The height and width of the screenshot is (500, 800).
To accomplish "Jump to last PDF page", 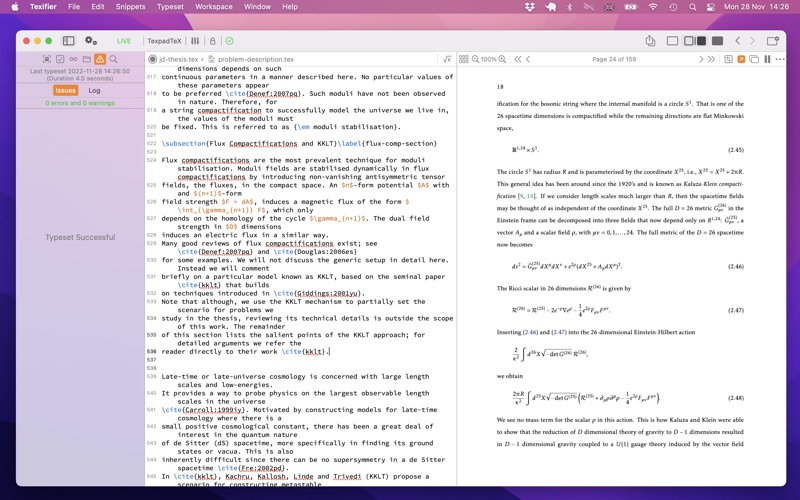I will [711, 59].
